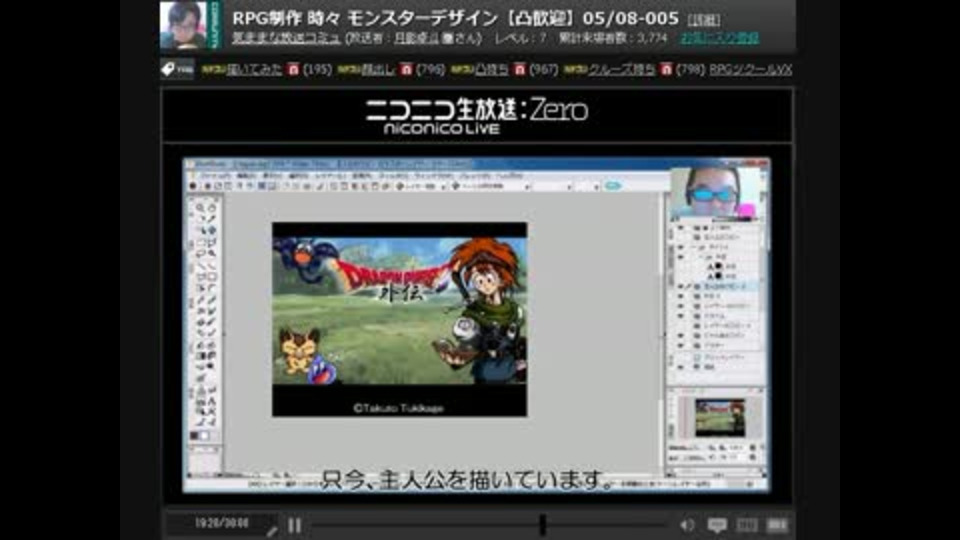Pause the live broadcast playback
This screenshot has height=540, width=960.
pyautogui.click(x=294, y=525)
